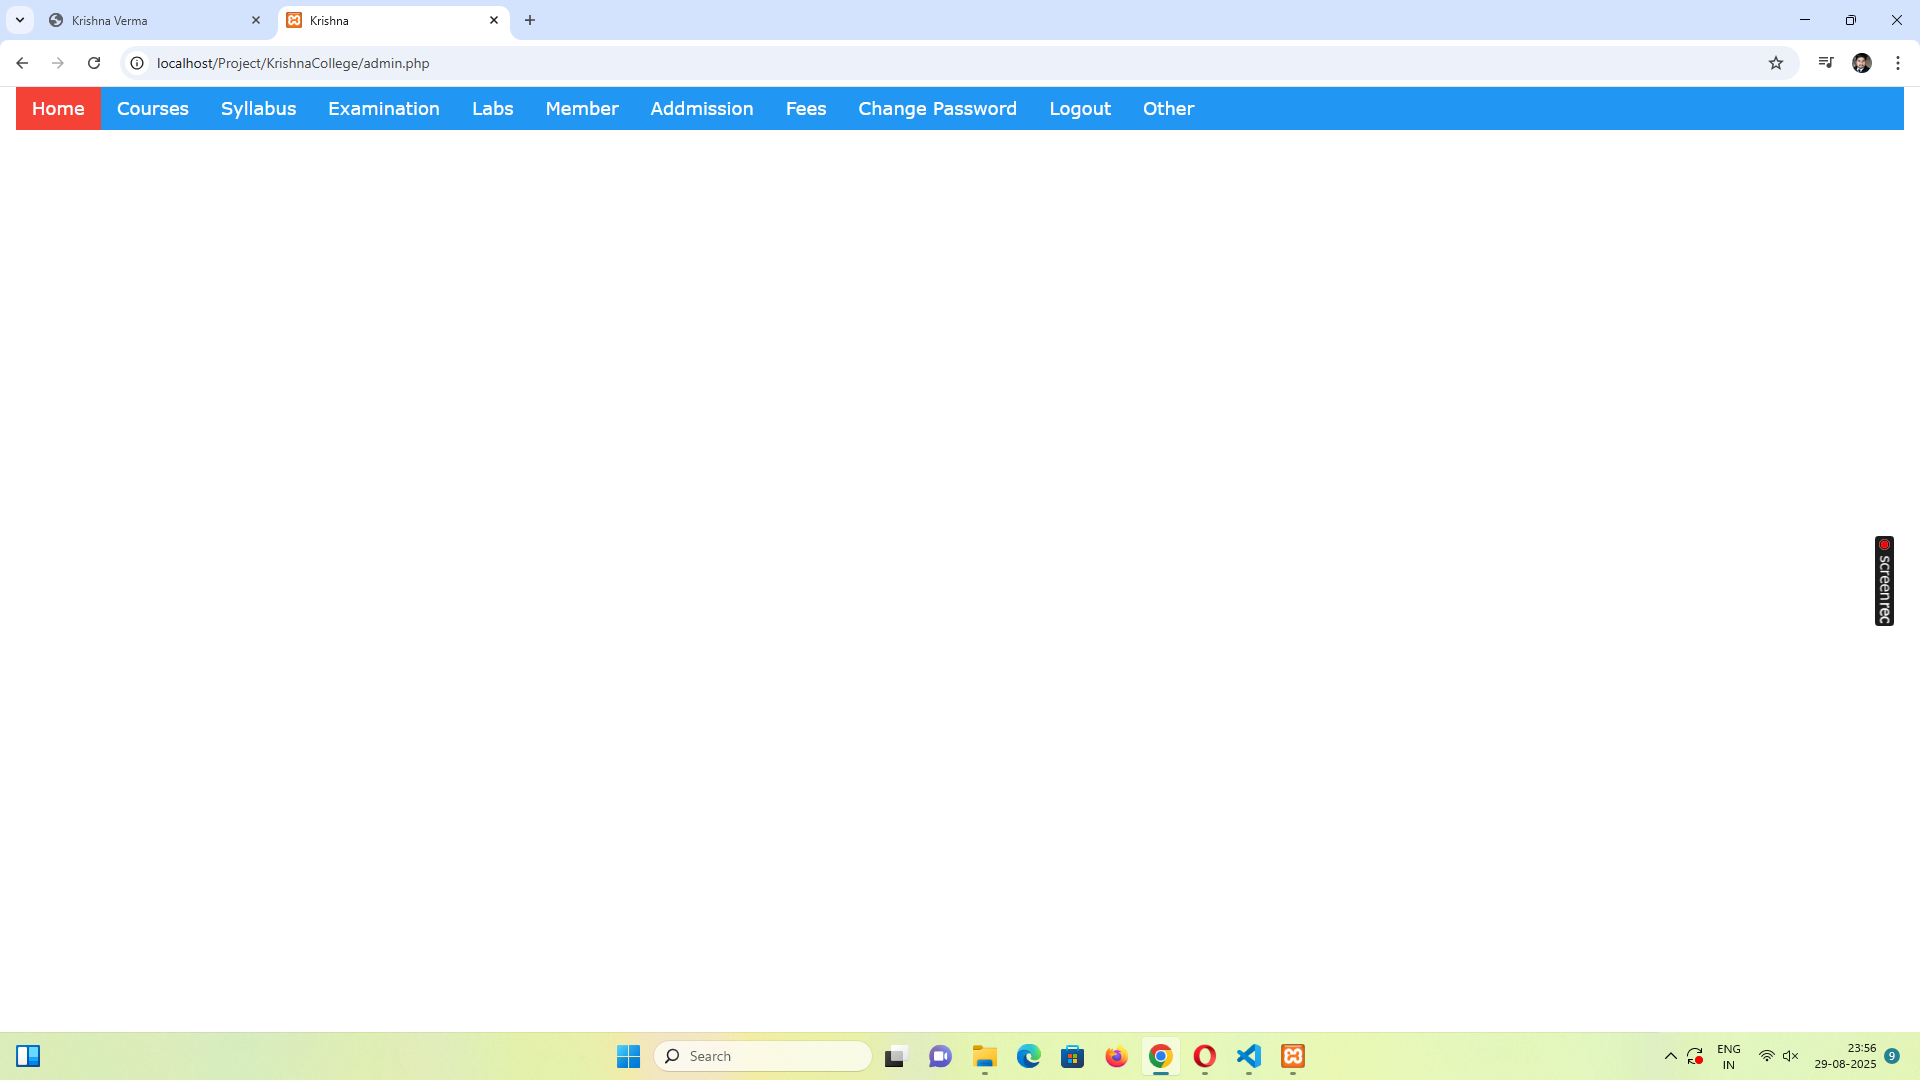Open the Wi-Fi network settings
Screen dimensions: 1920x1080
pos(1767,1056)
